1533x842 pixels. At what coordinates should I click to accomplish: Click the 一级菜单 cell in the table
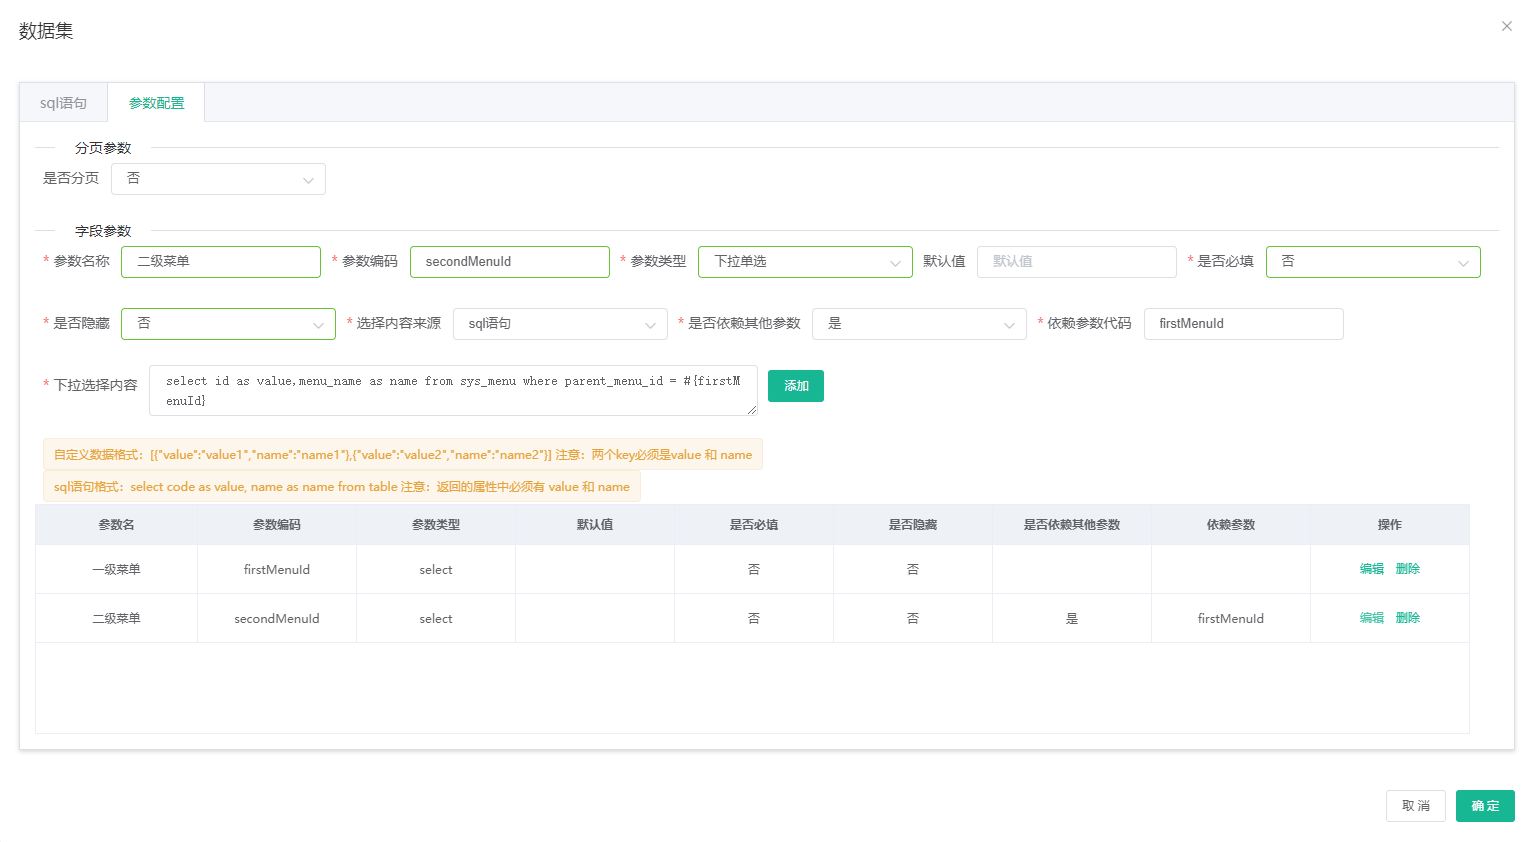(117, 570)
